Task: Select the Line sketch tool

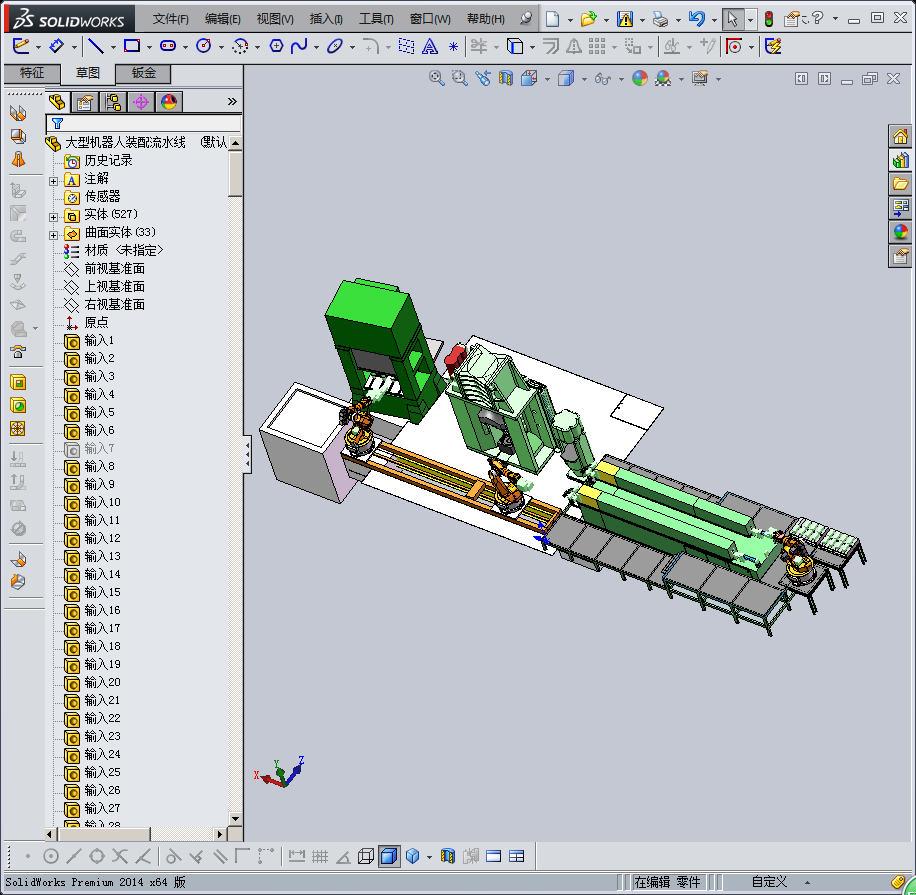Action: pyautogui.click(x=95, y=46)
